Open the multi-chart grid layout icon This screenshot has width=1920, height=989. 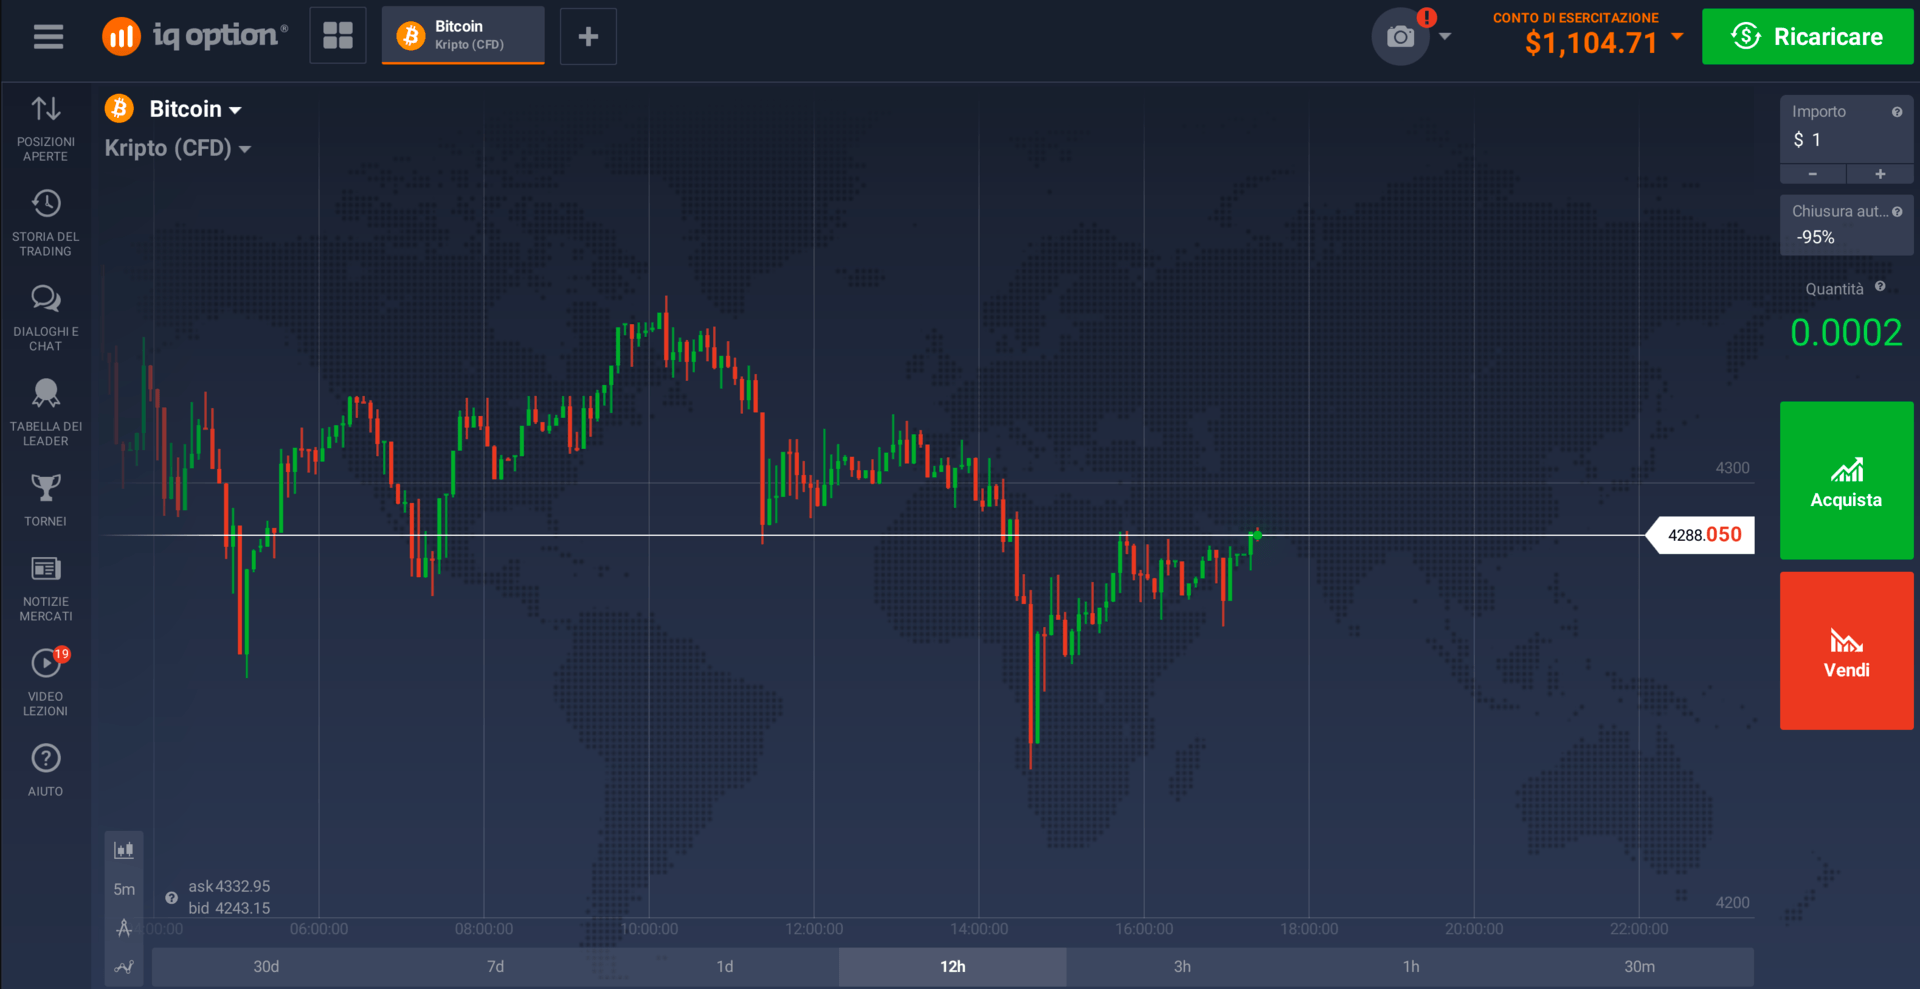click(x=338, y=36)
